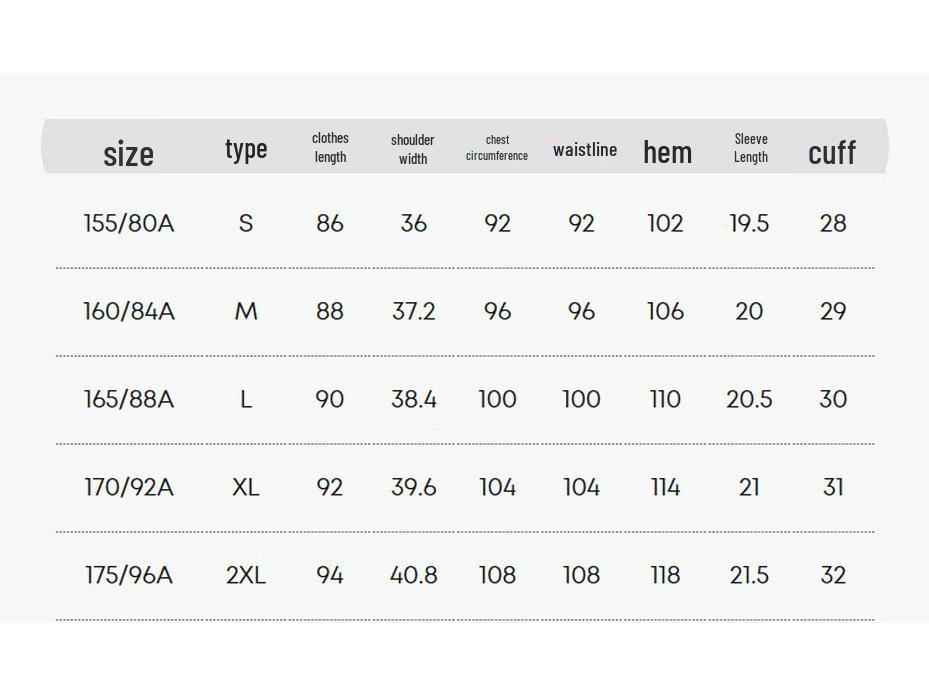This screenshot has width=929, height=697.
Task: Click the 37.2 shoulder width value
Action: point(413,312)
